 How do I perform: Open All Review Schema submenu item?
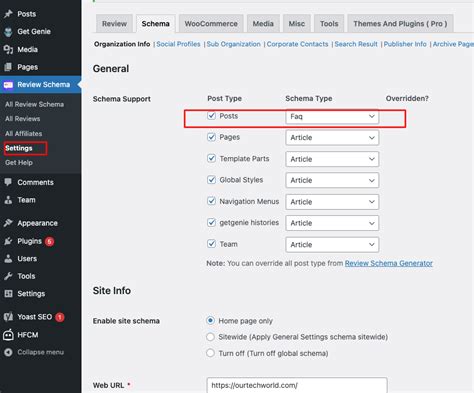[x=34, y=104]
